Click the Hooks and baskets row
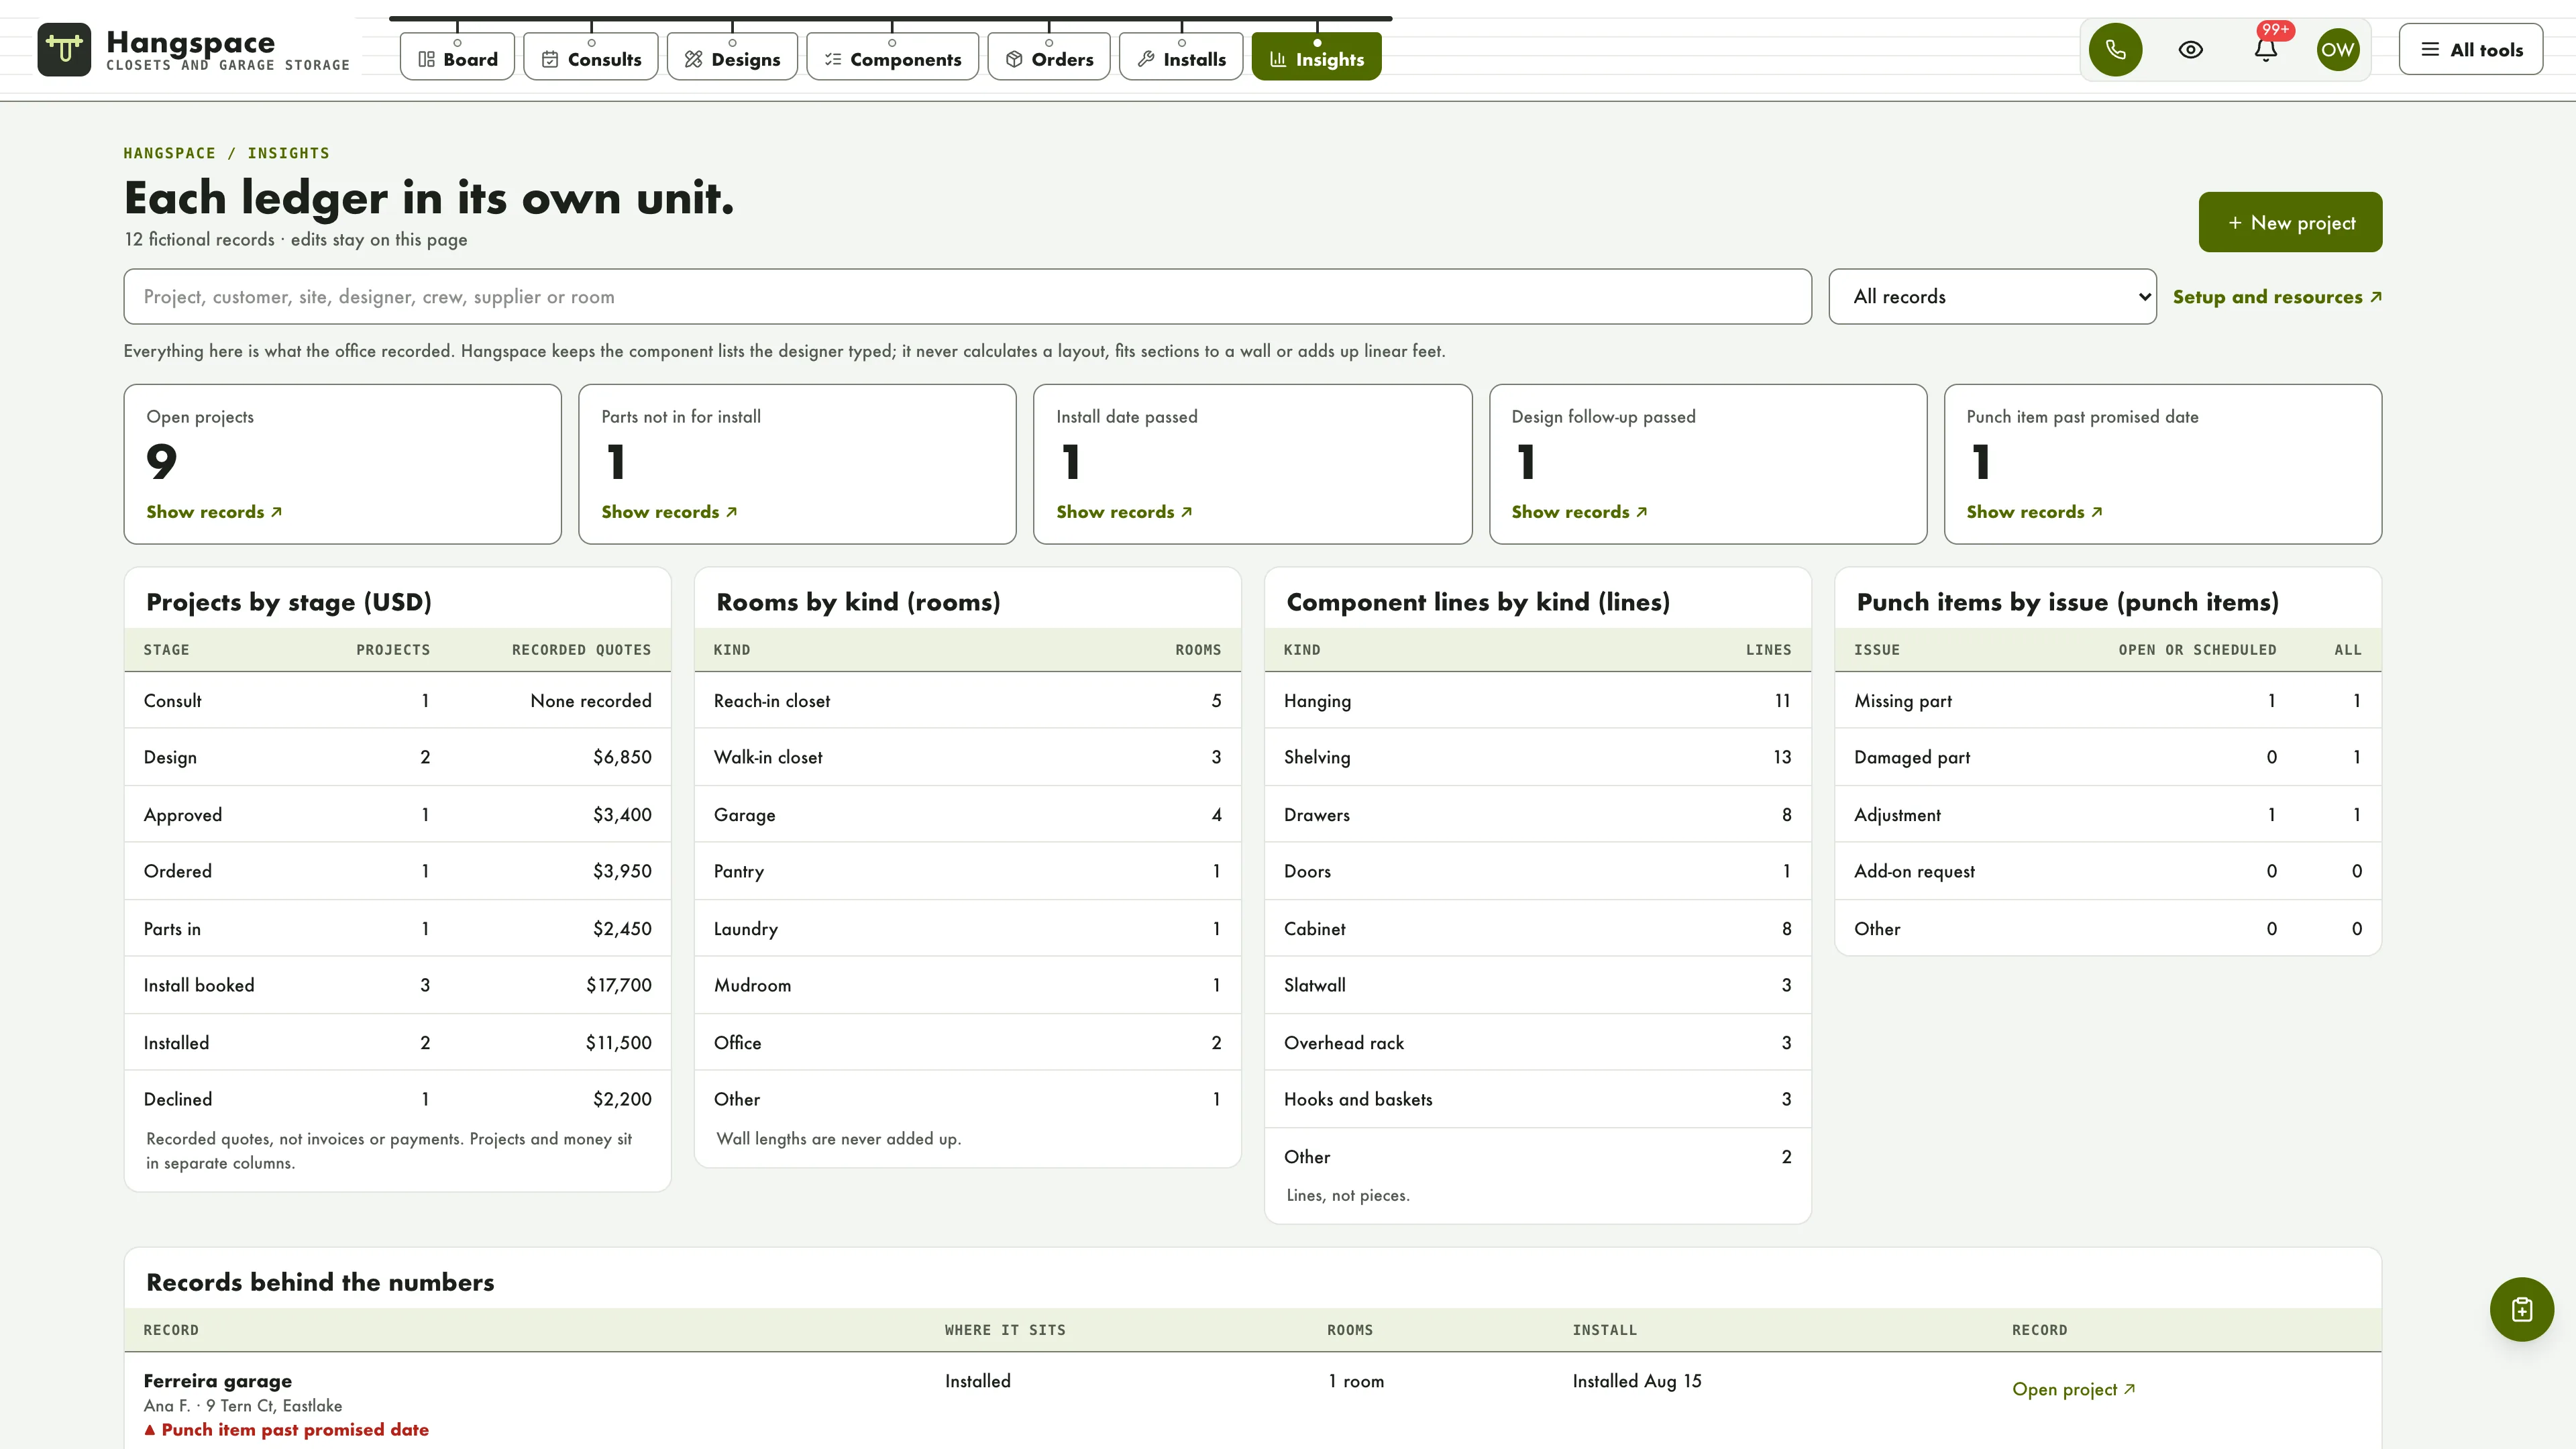The height and width of the screenshot is (1449, 2576). point(1537,1099)
